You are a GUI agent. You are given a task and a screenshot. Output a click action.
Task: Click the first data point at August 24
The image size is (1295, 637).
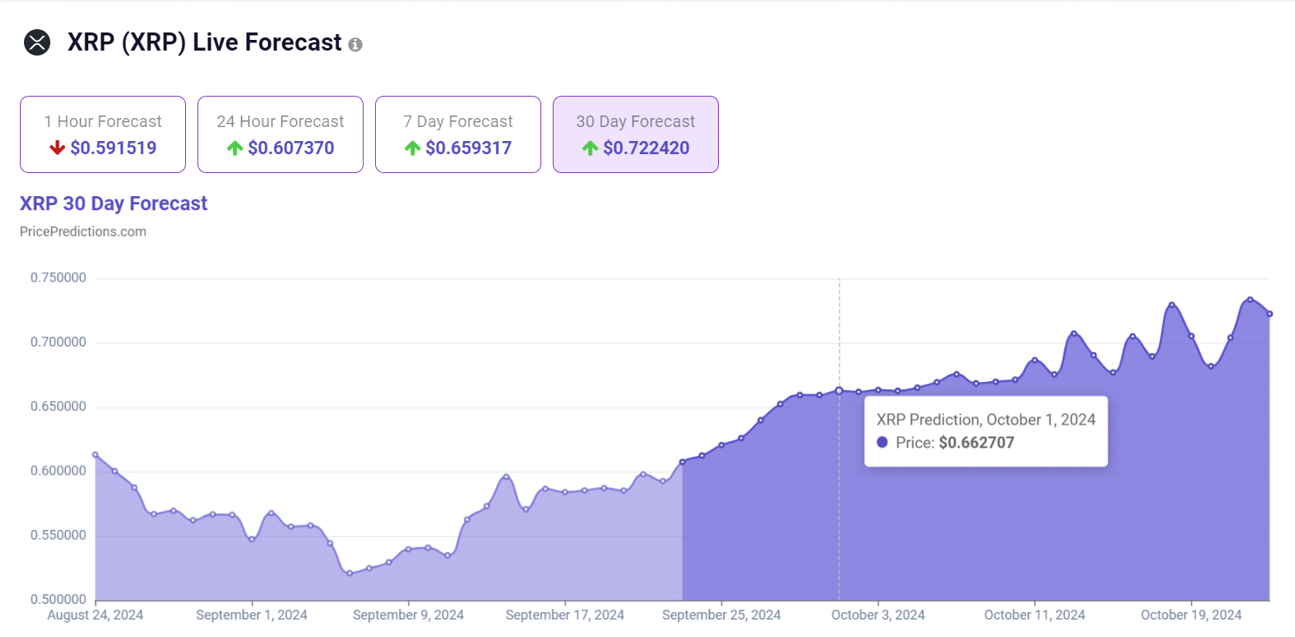coord(96,455)
